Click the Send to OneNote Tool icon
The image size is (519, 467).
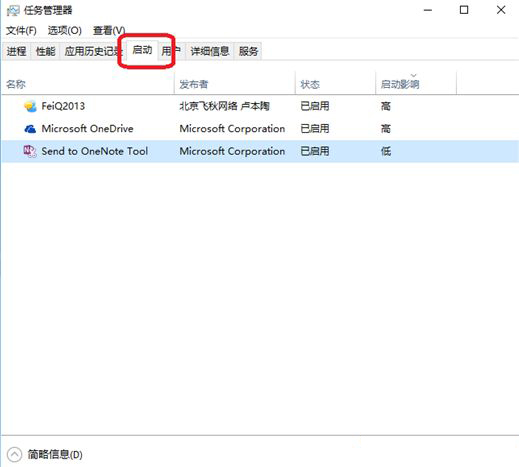[30, 151]
